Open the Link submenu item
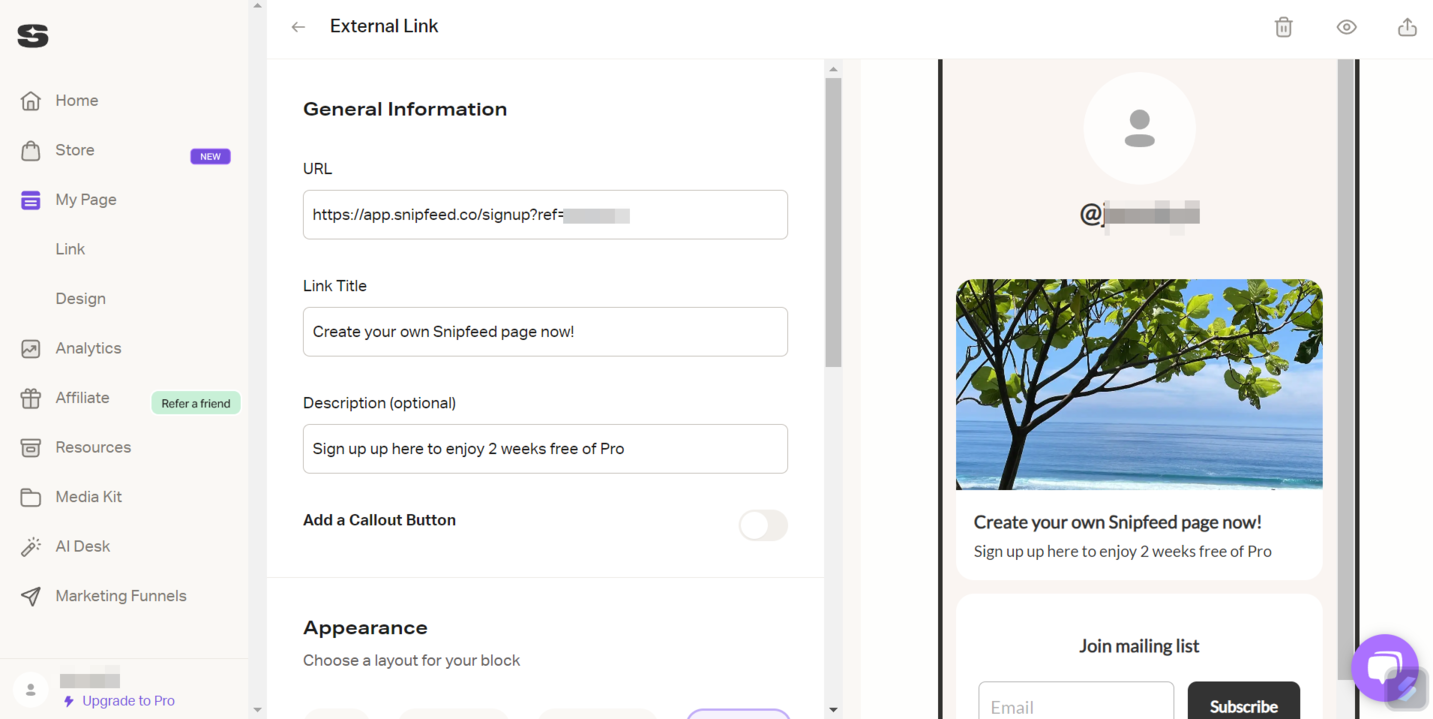Viewport: 1433px width, 719px height. coord(70,249)
